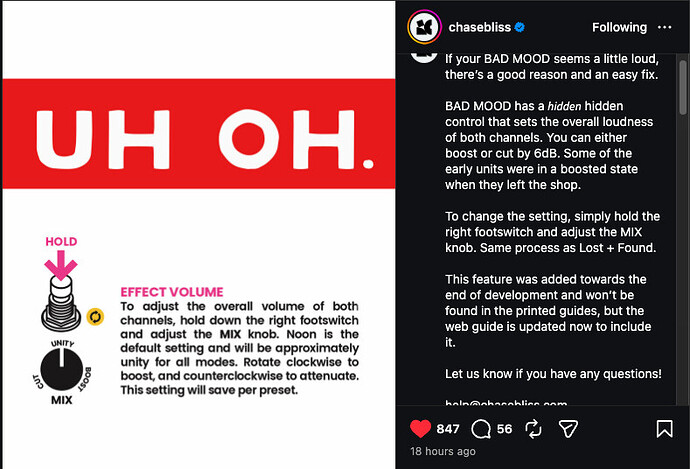Click the MIX knob illustration
The image size is (690, 469).
(62, 370)
